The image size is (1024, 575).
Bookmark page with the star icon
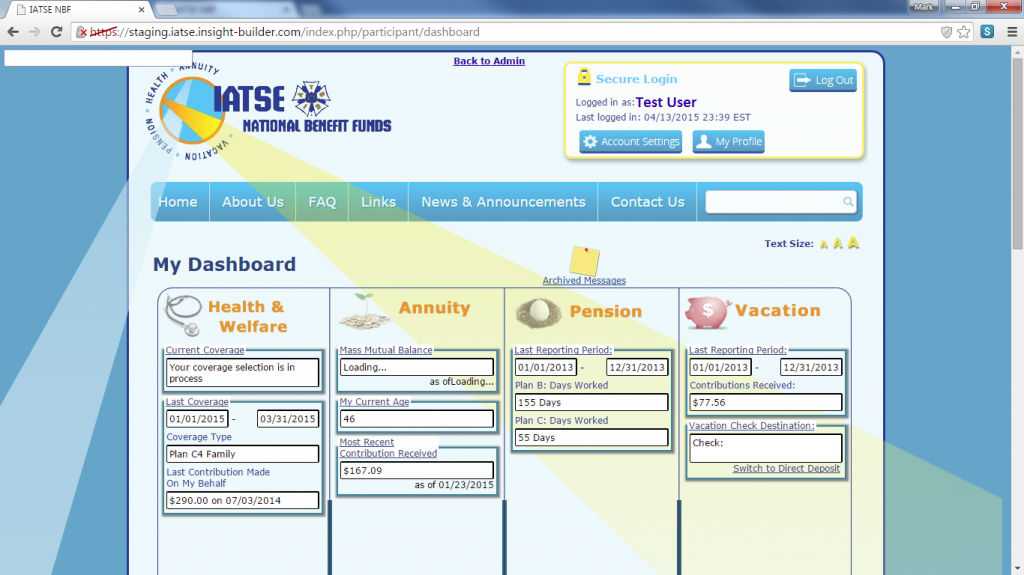pyautogui.click(x=964, y=32)
